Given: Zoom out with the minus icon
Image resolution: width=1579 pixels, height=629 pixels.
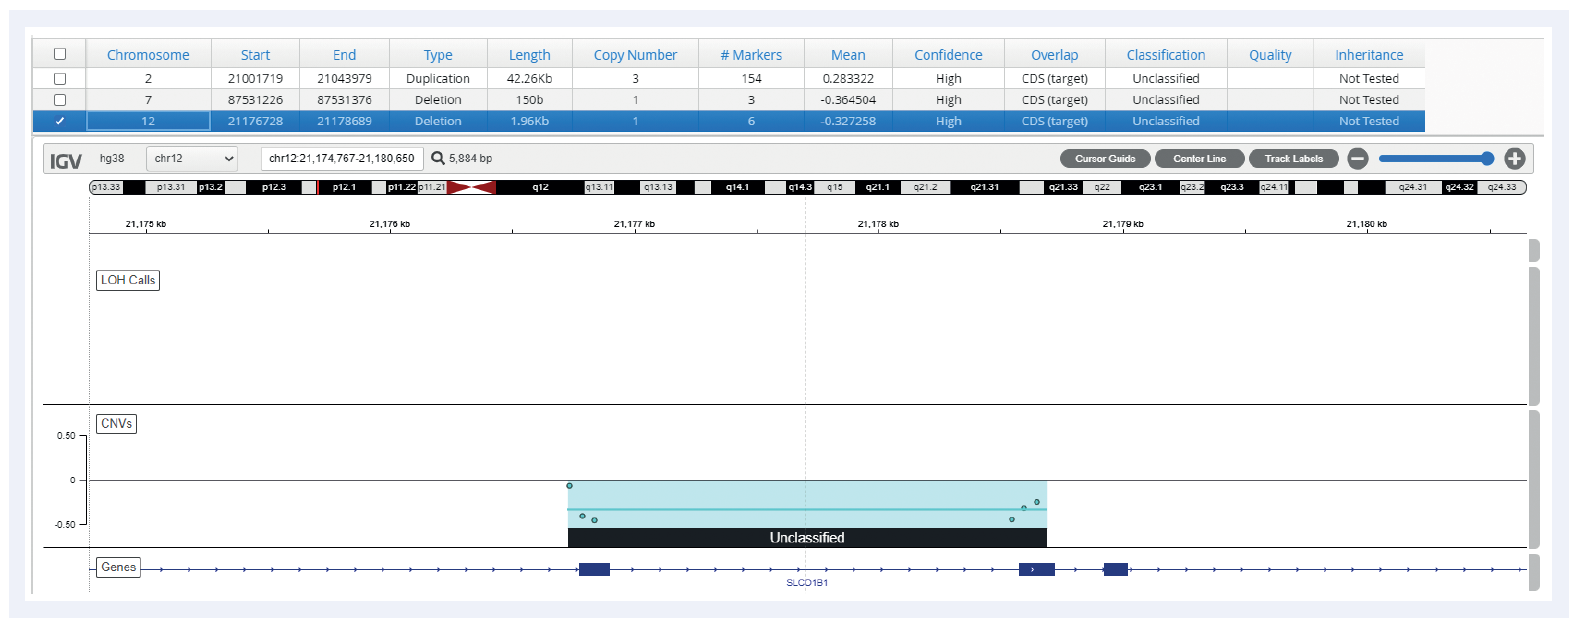Looking at the screenshot, I should click(1357, 158).
